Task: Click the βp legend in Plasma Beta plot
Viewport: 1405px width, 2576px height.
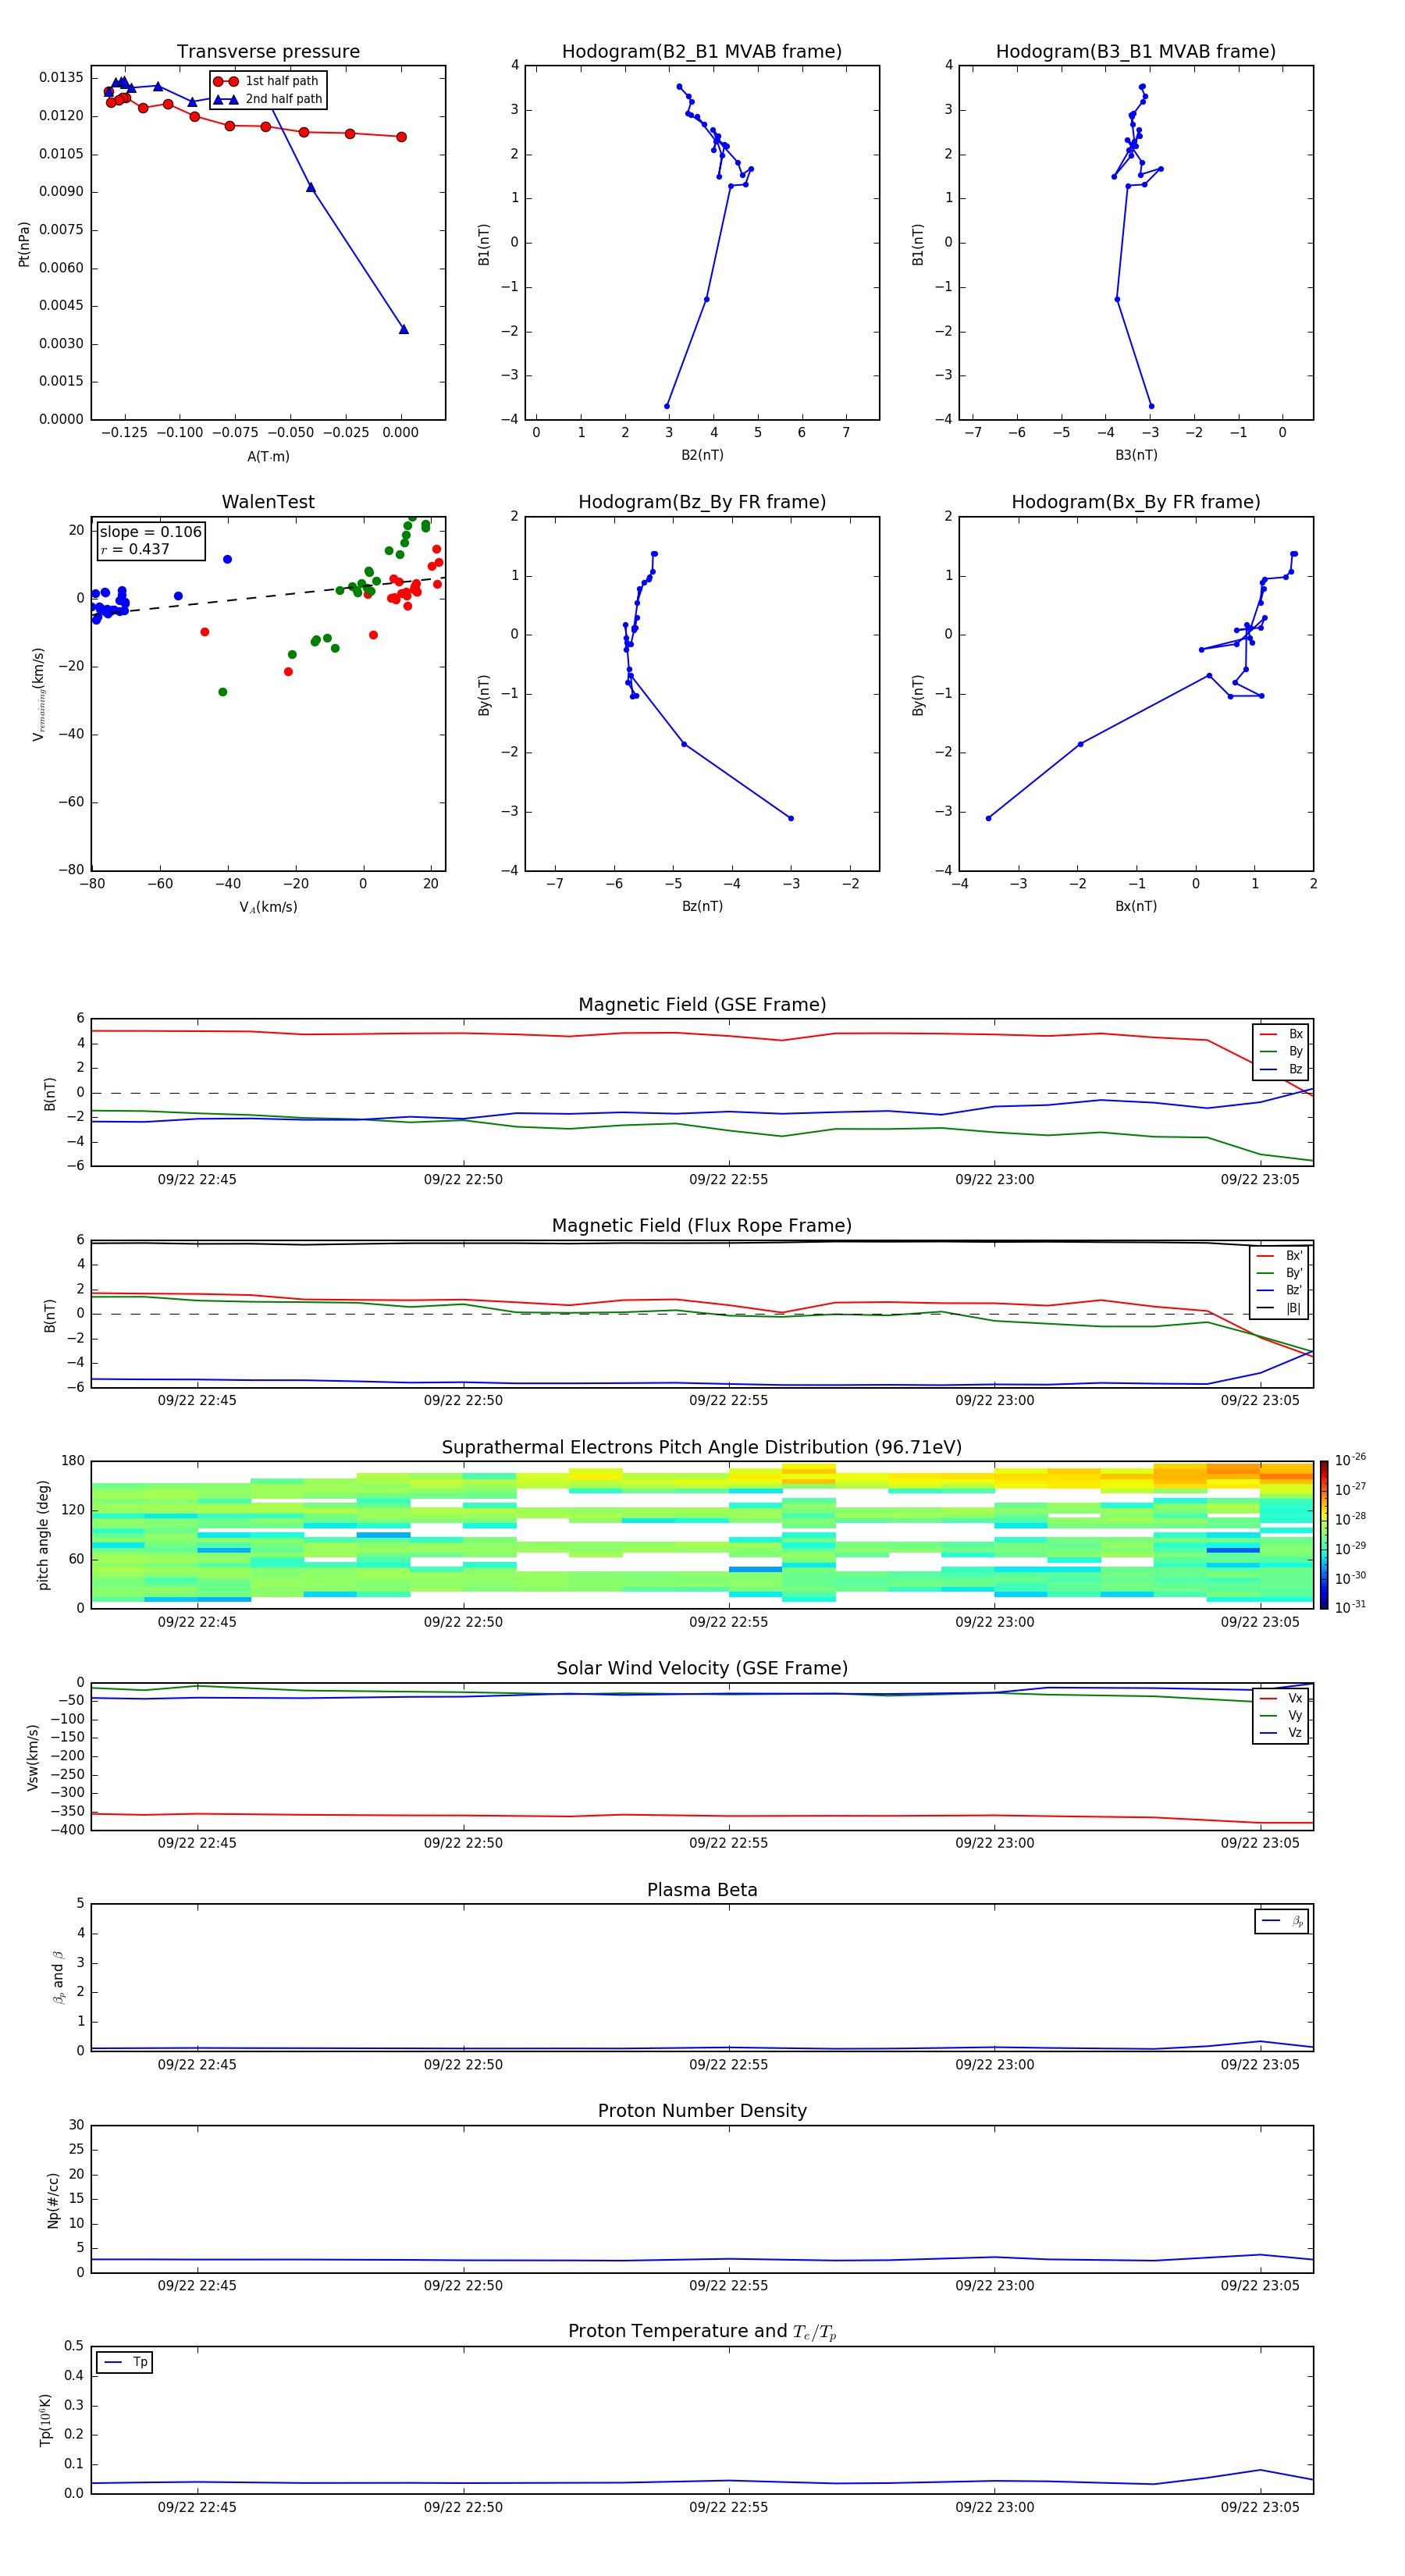Action: click(1282, 1921)
